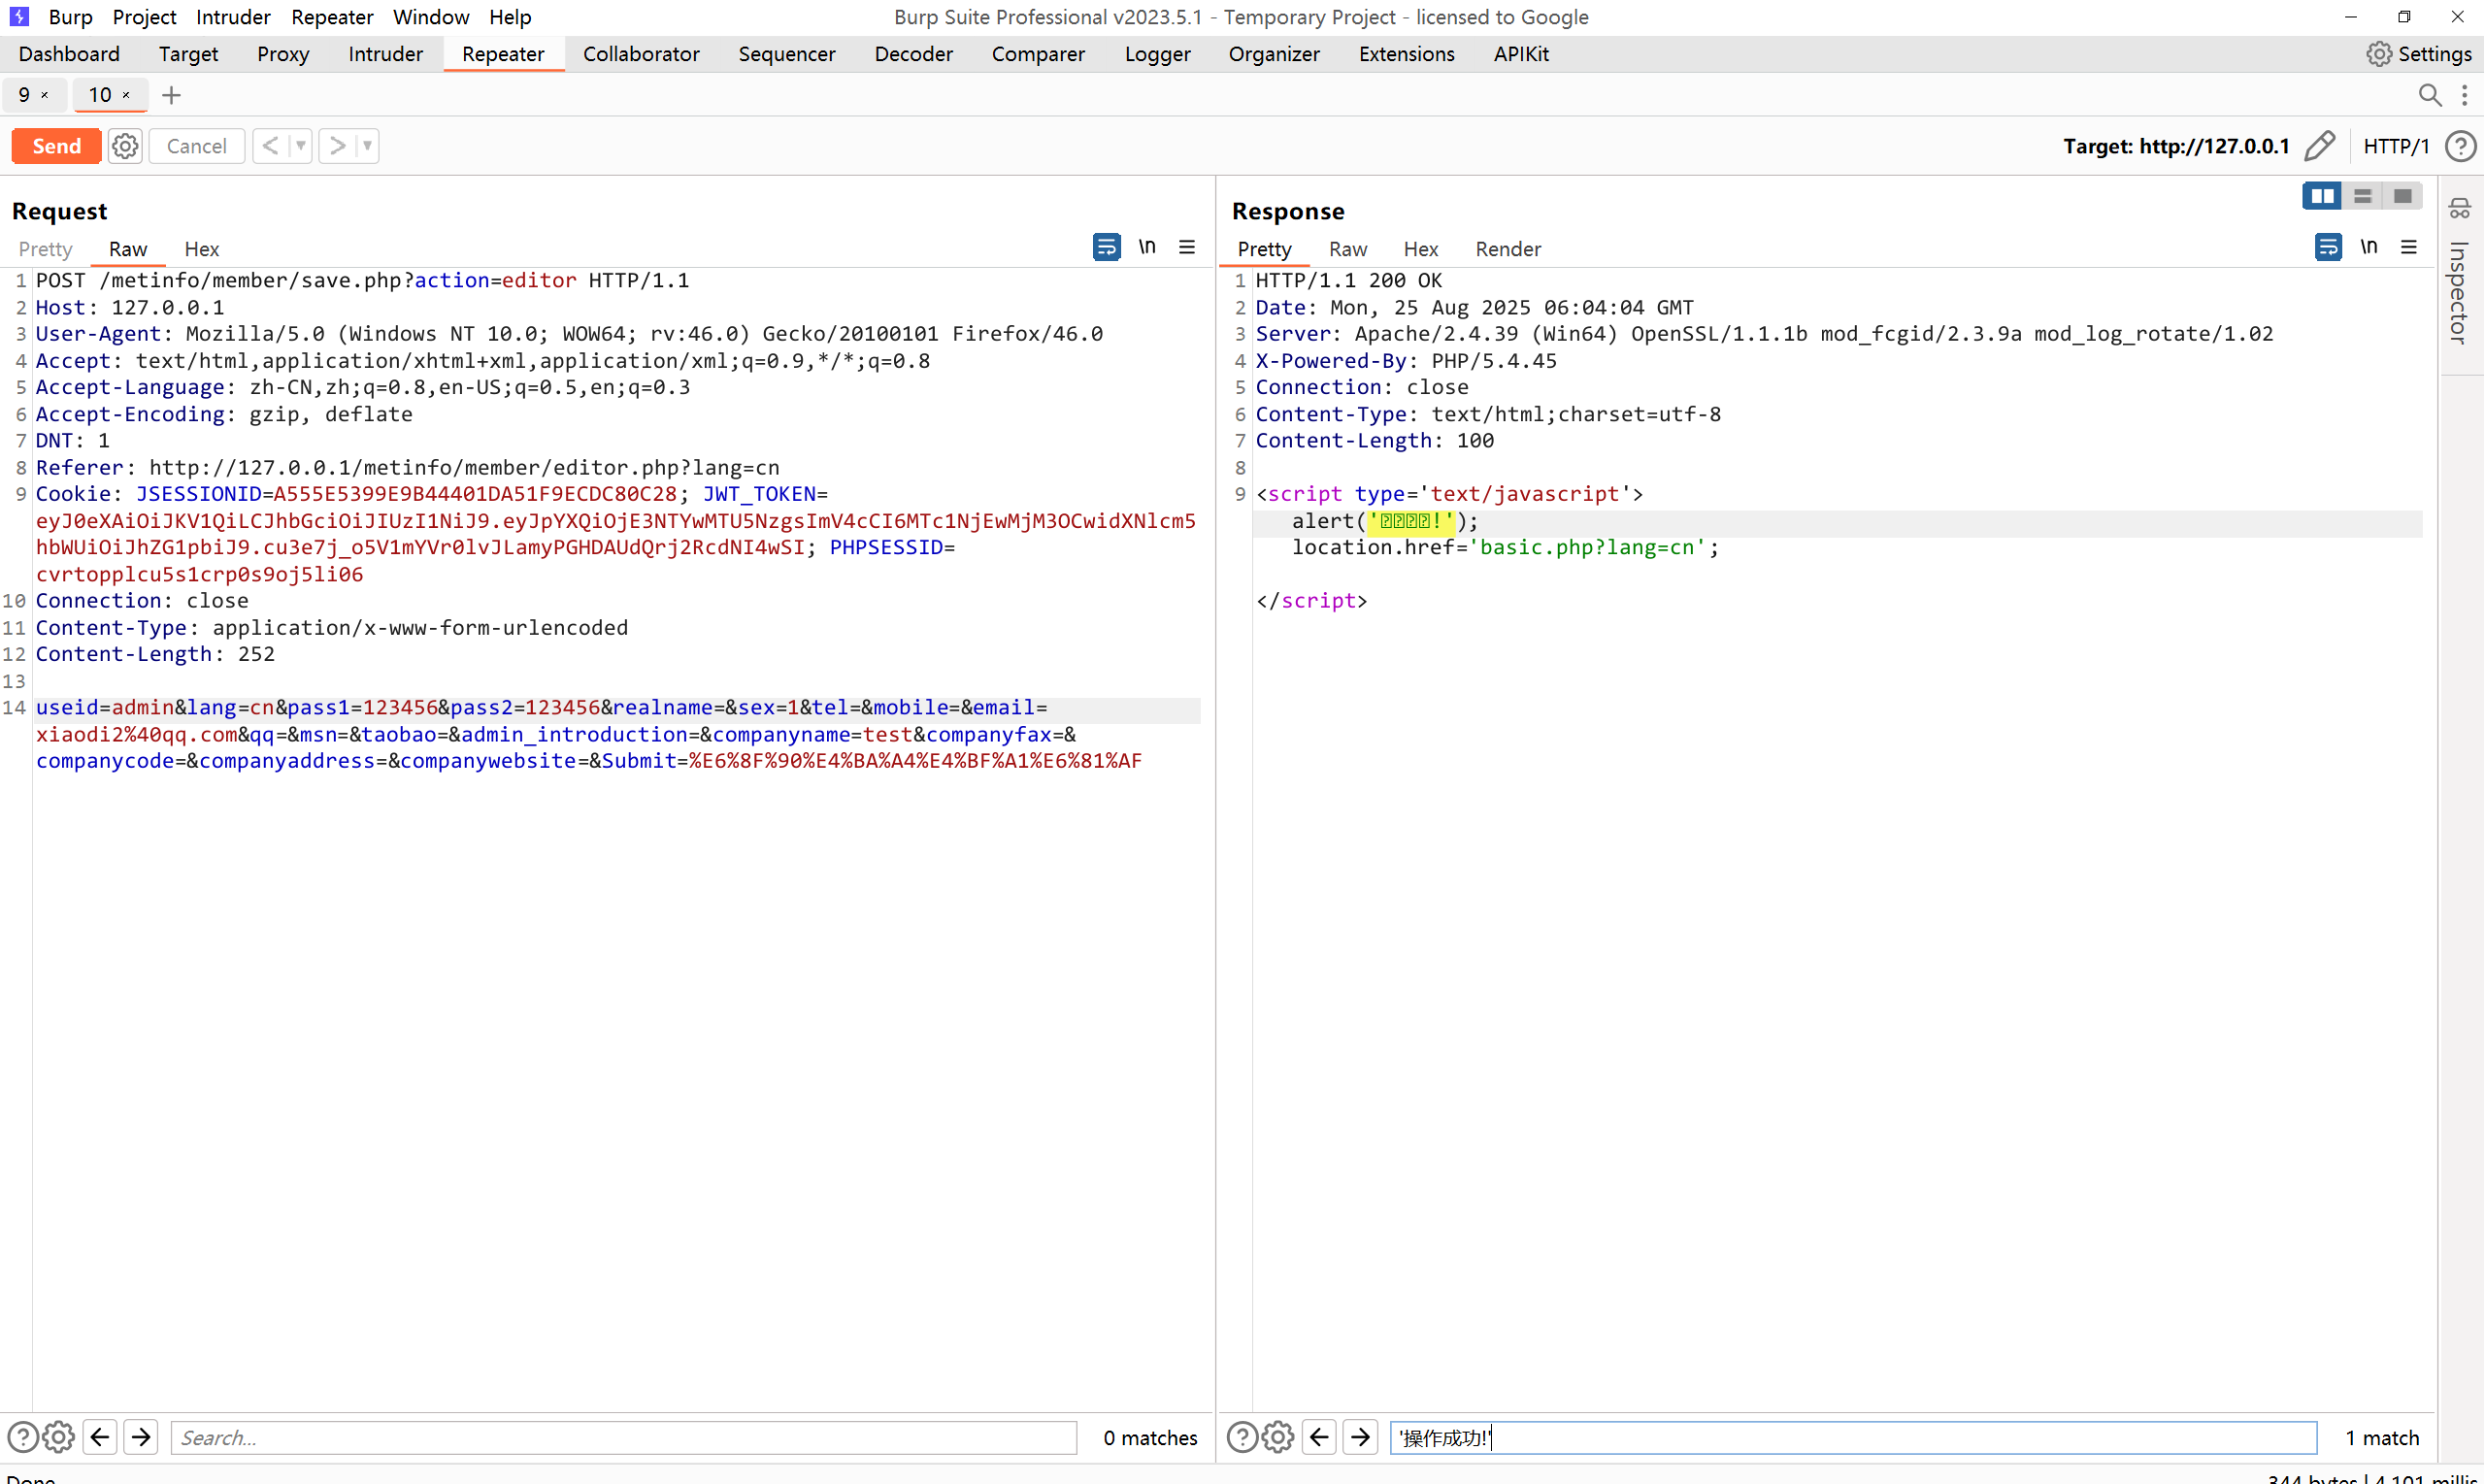2485x1484 pixels.
Task: Open the Inspector side panel
Action: tap(2459, 290)
